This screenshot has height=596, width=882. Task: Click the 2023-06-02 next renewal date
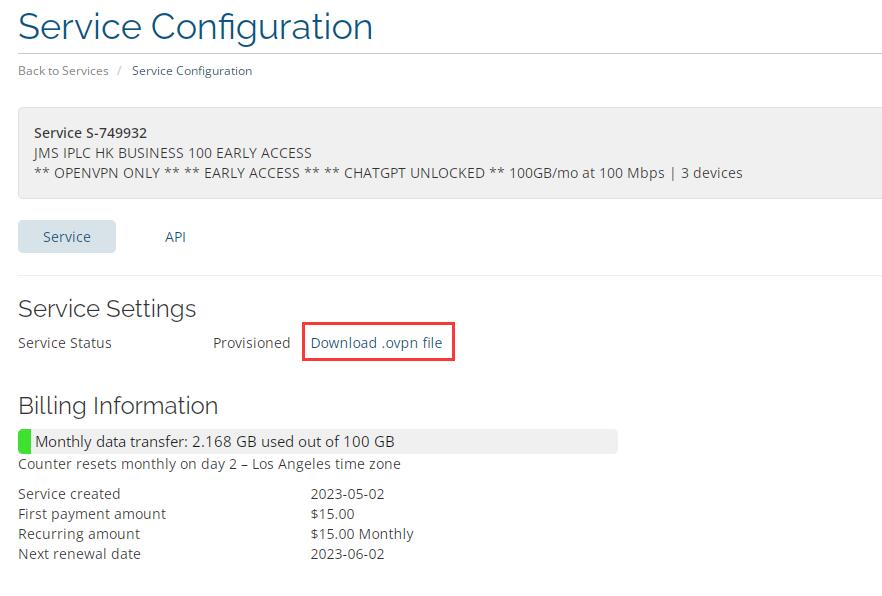[x=347, y=554]
